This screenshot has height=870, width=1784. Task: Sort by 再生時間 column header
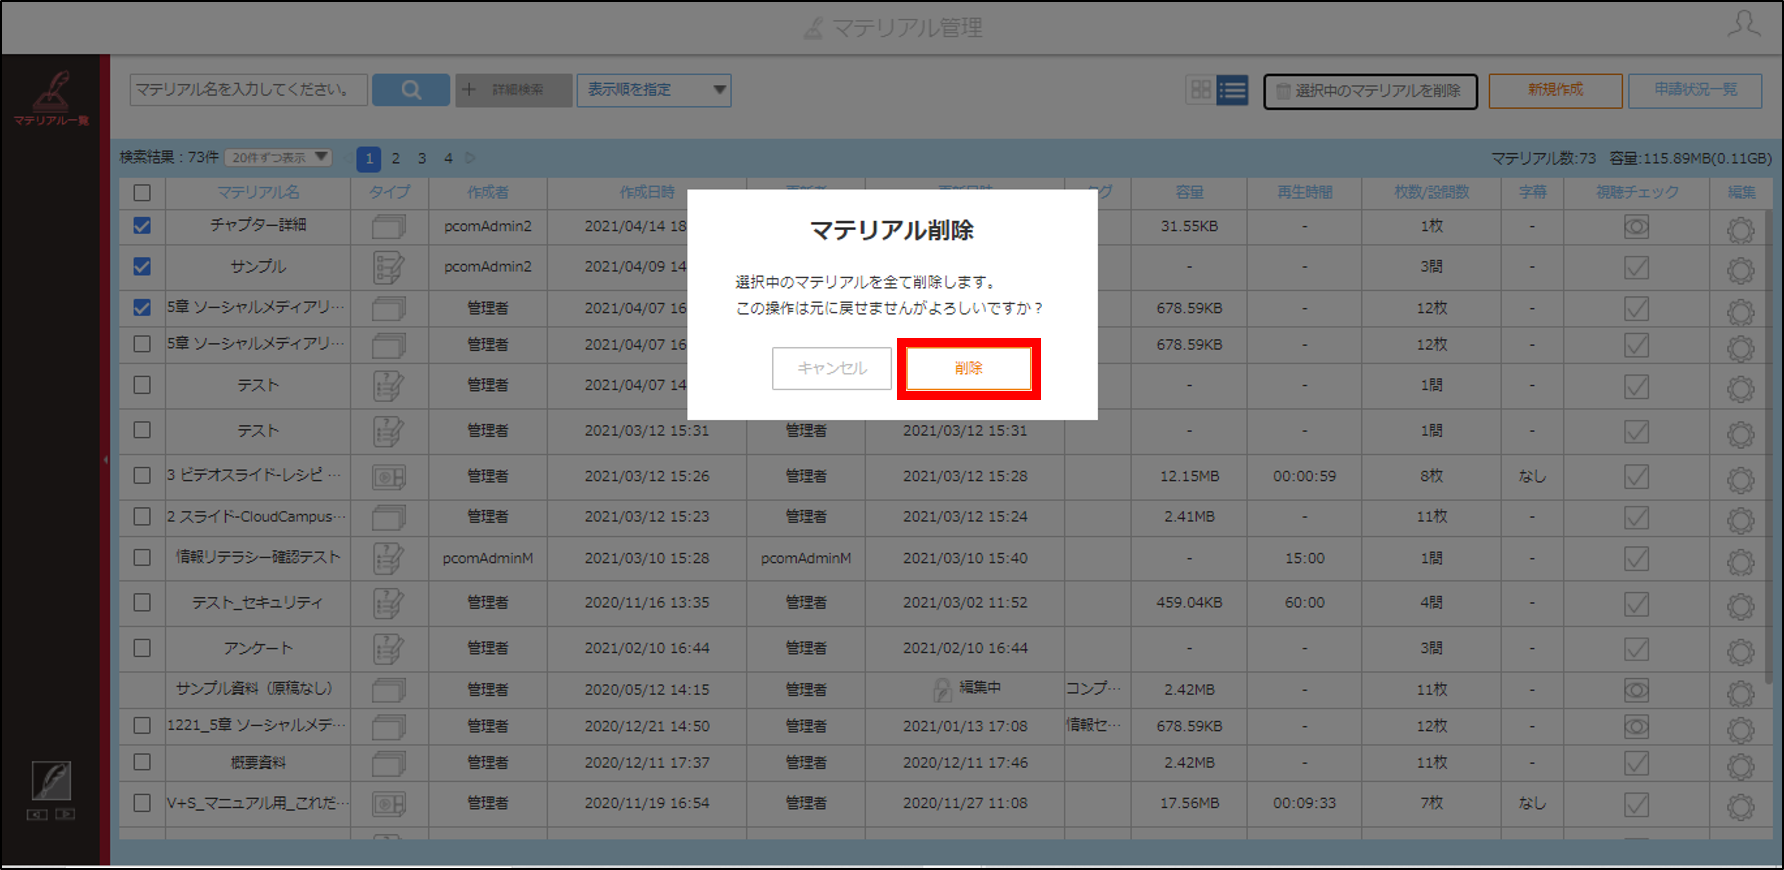coord(1304,192)
